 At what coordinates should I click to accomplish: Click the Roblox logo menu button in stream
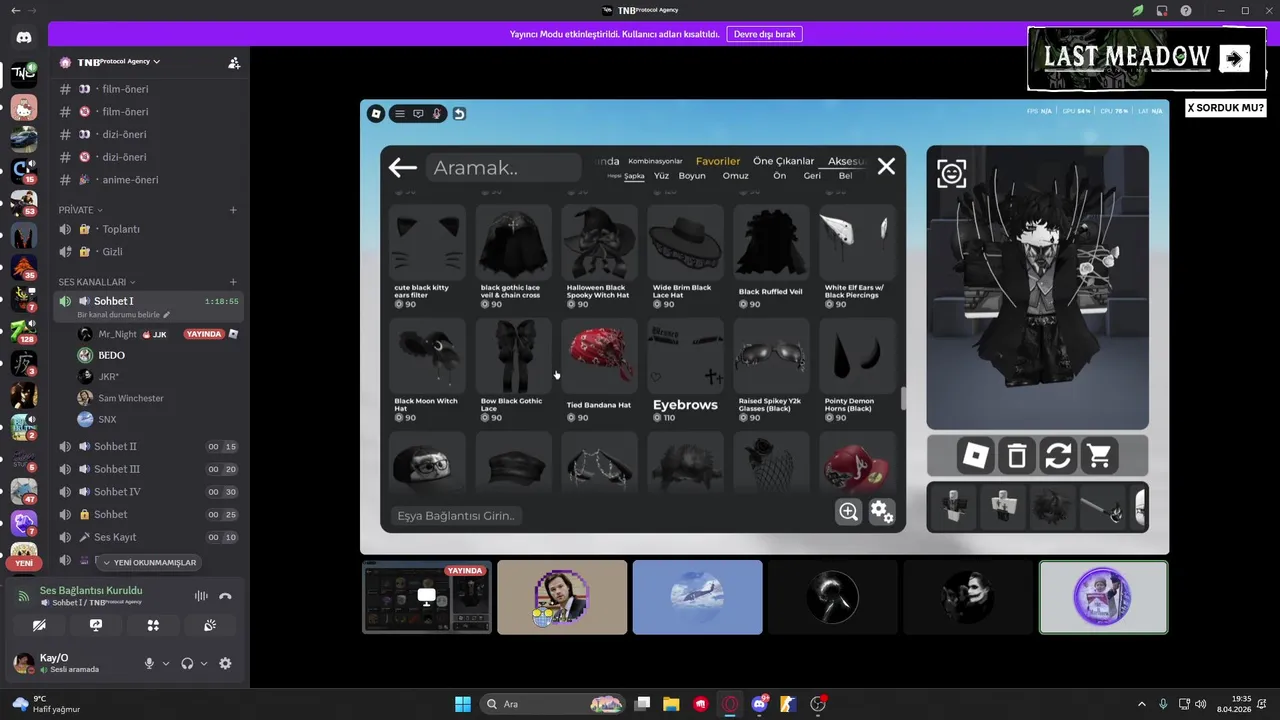pos(376,114)
